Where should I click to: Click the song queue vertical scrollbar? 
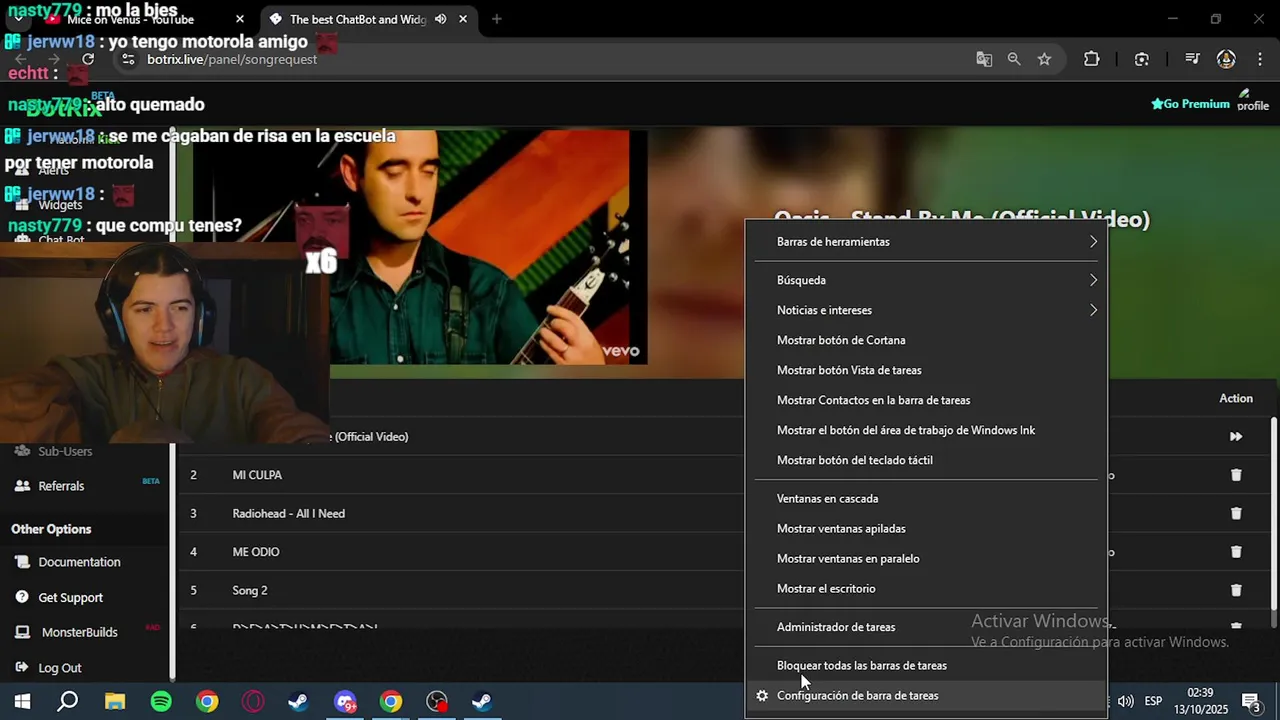1273,514
